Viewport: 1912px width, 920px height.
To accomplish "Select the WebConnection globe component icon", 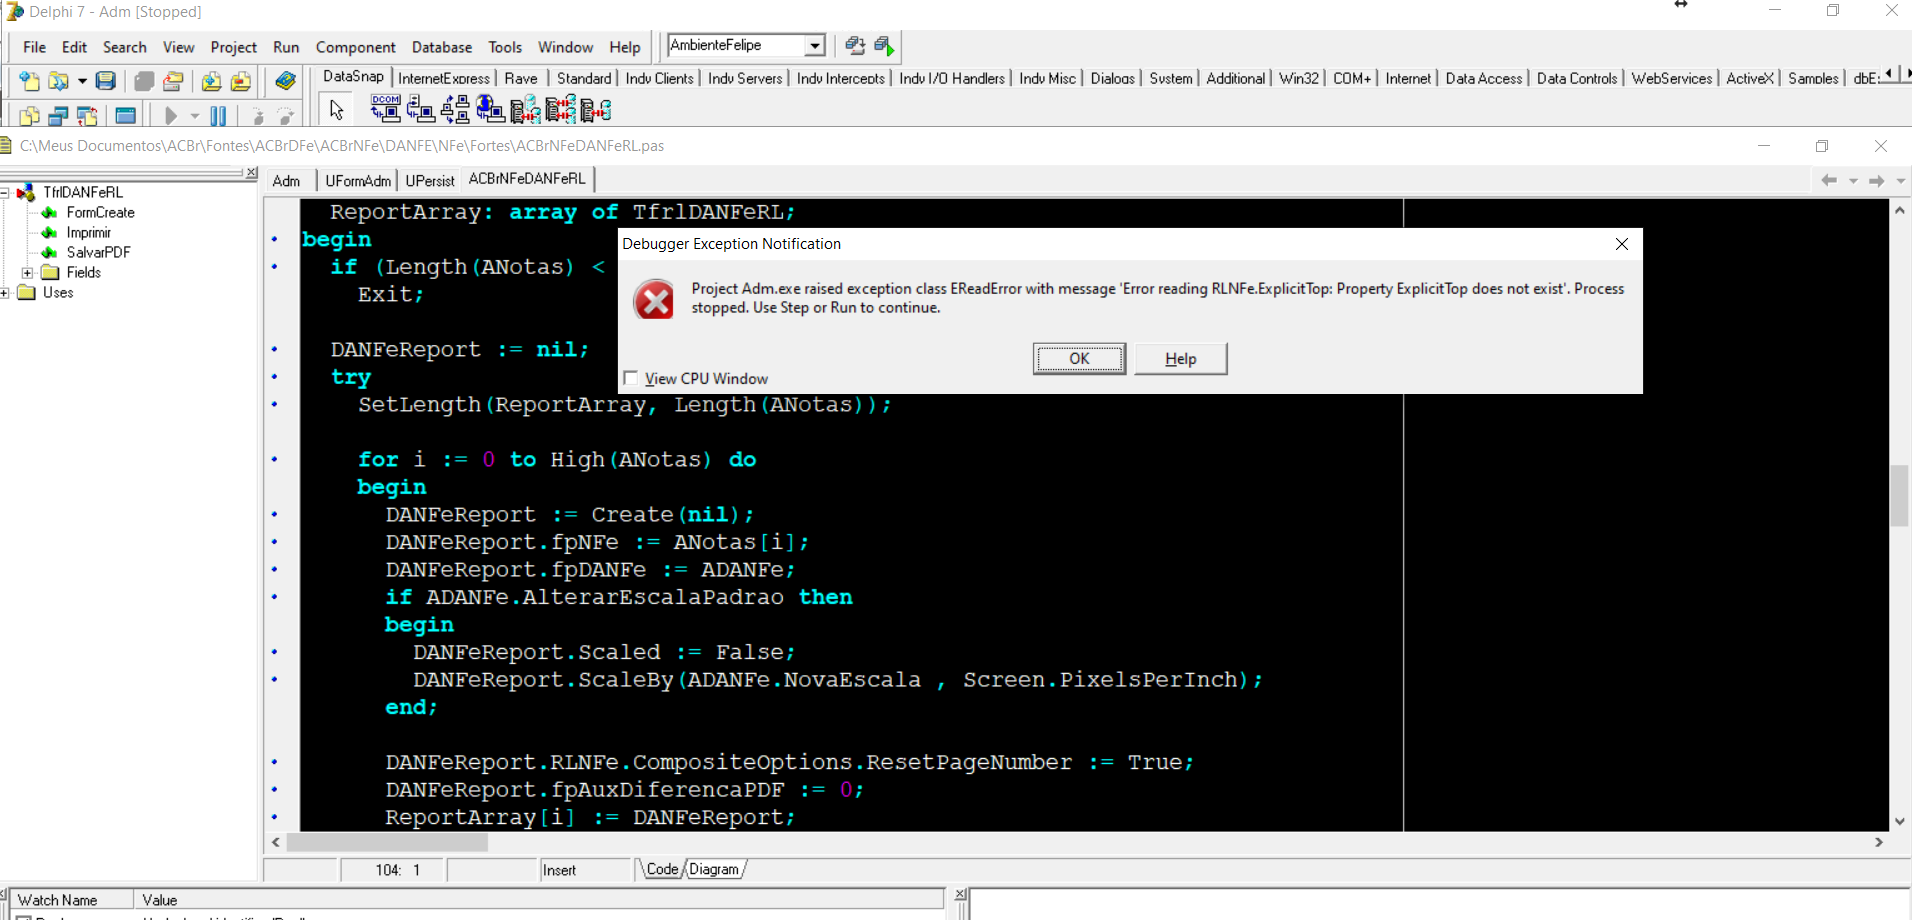I will pos(490,108).
